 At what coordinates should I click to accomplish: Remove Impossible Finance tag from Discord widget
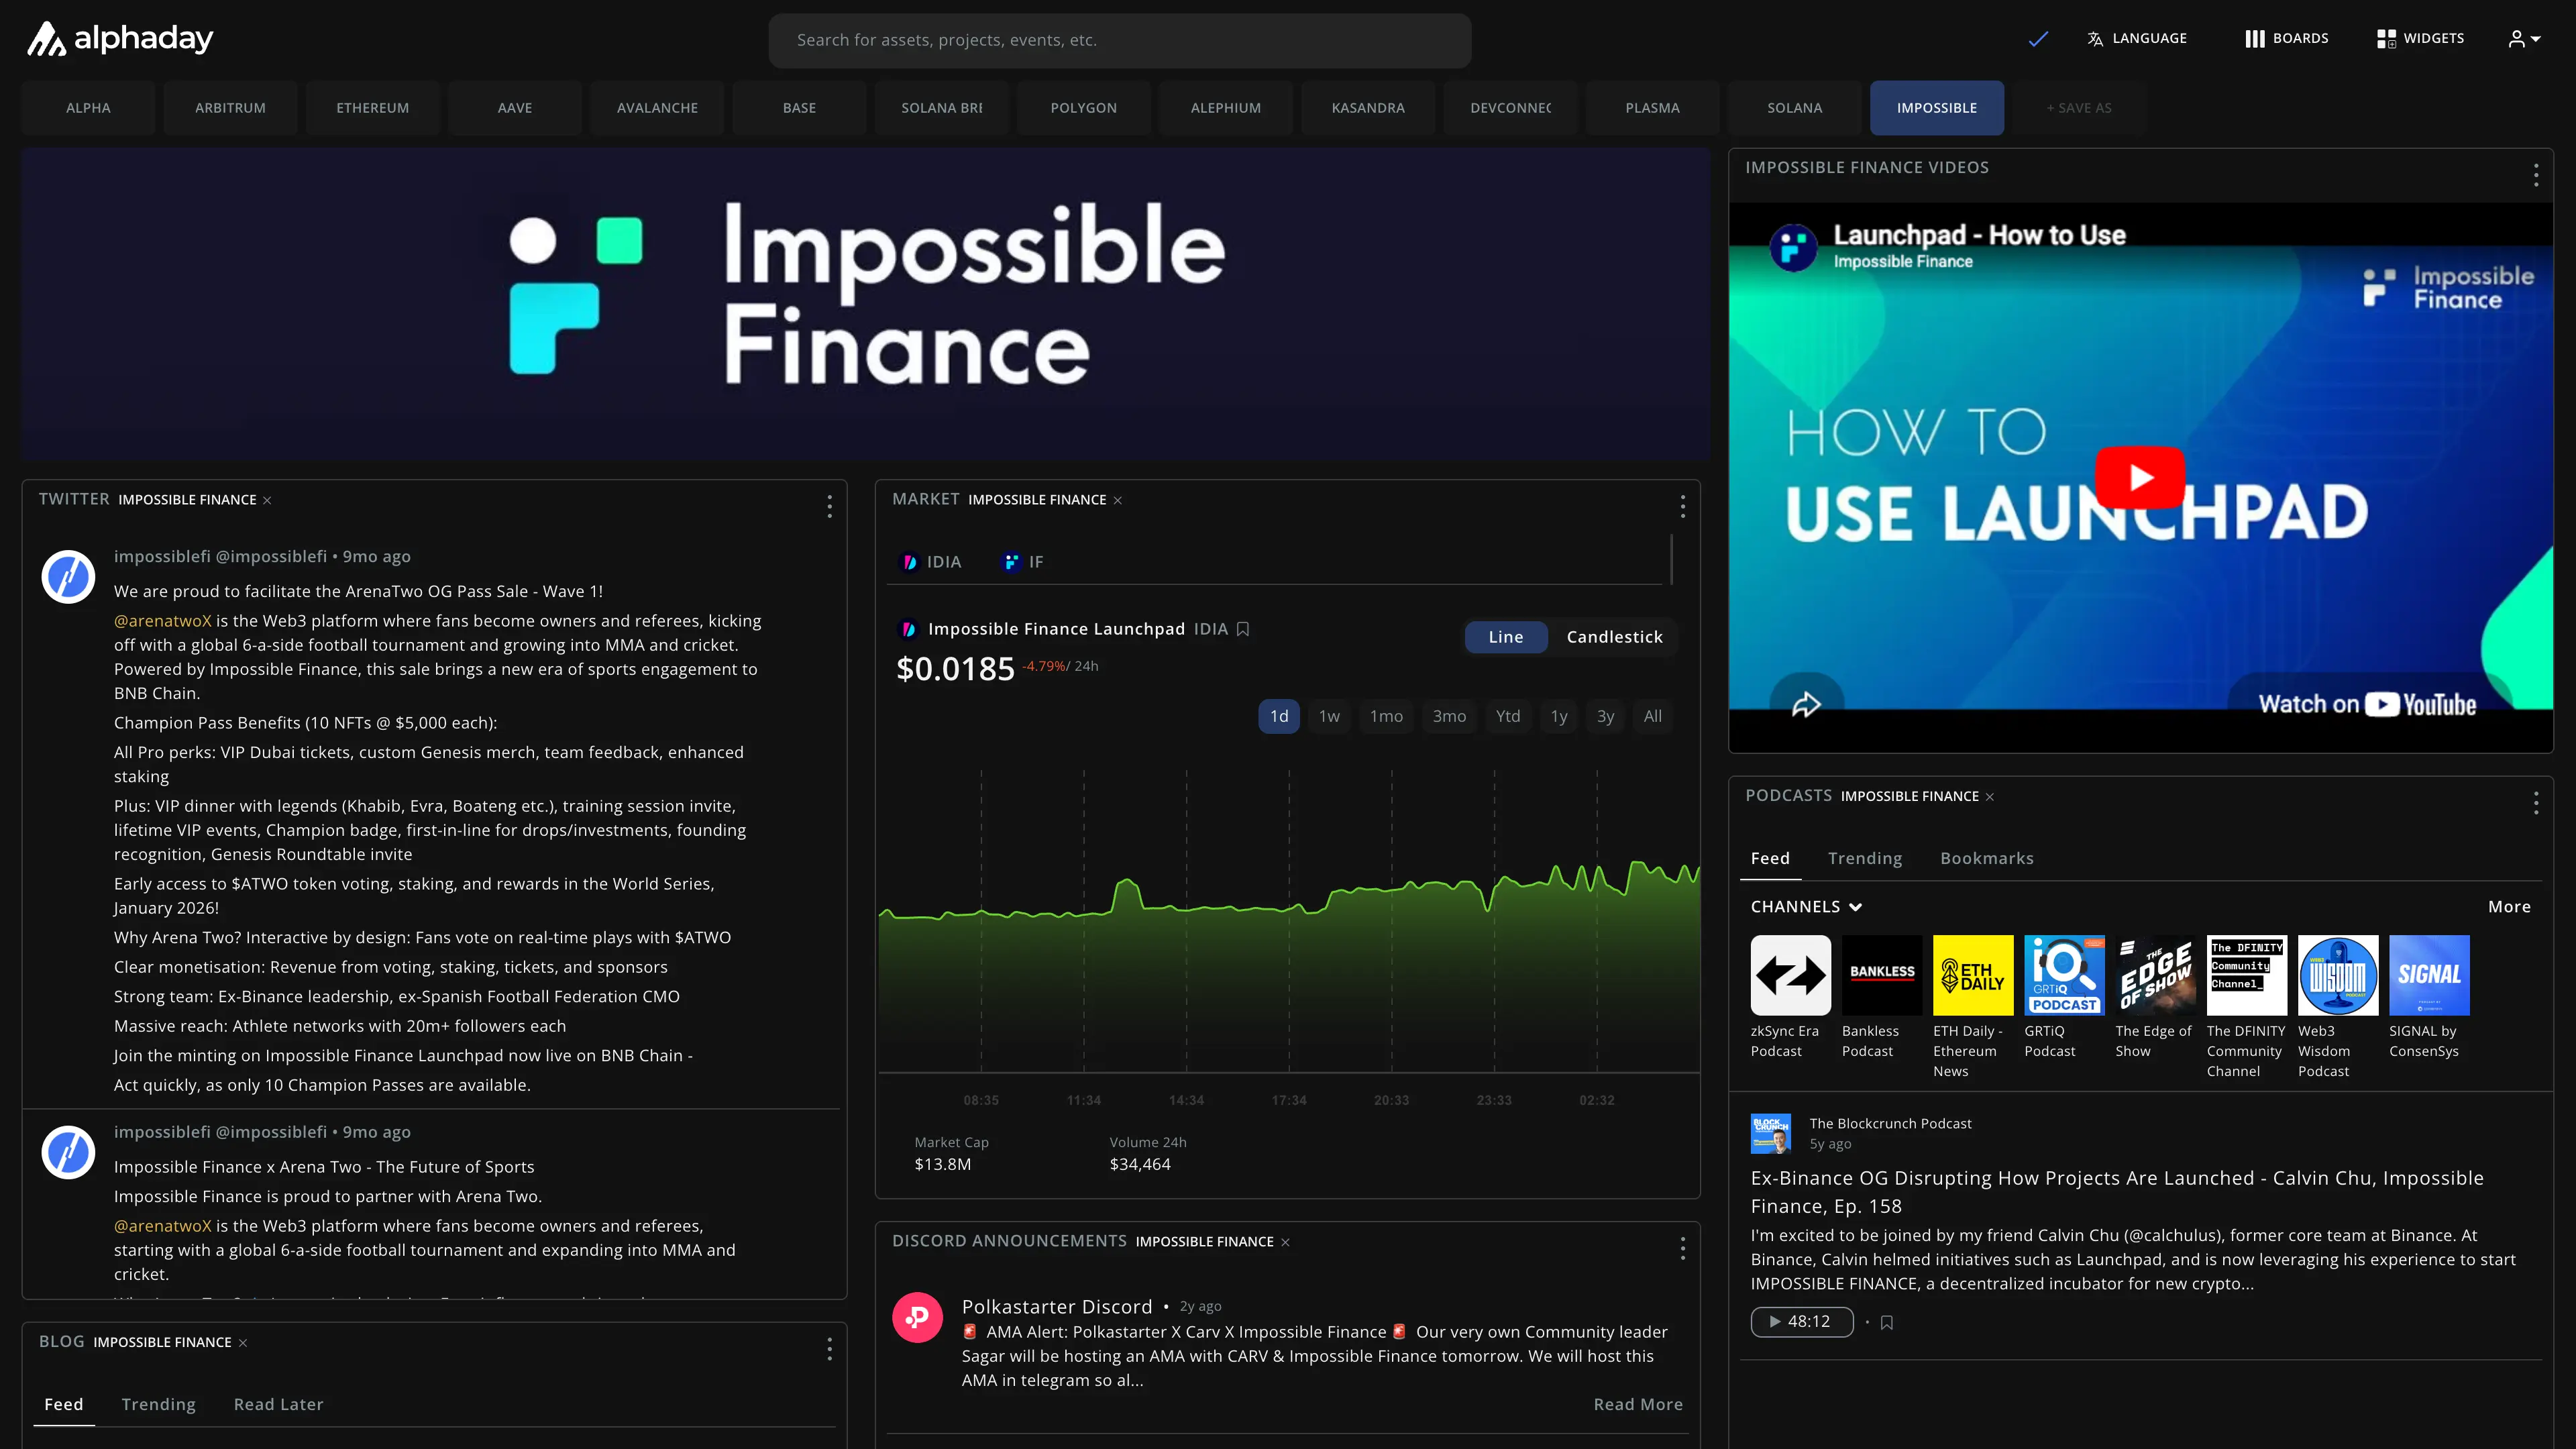1285,1242
